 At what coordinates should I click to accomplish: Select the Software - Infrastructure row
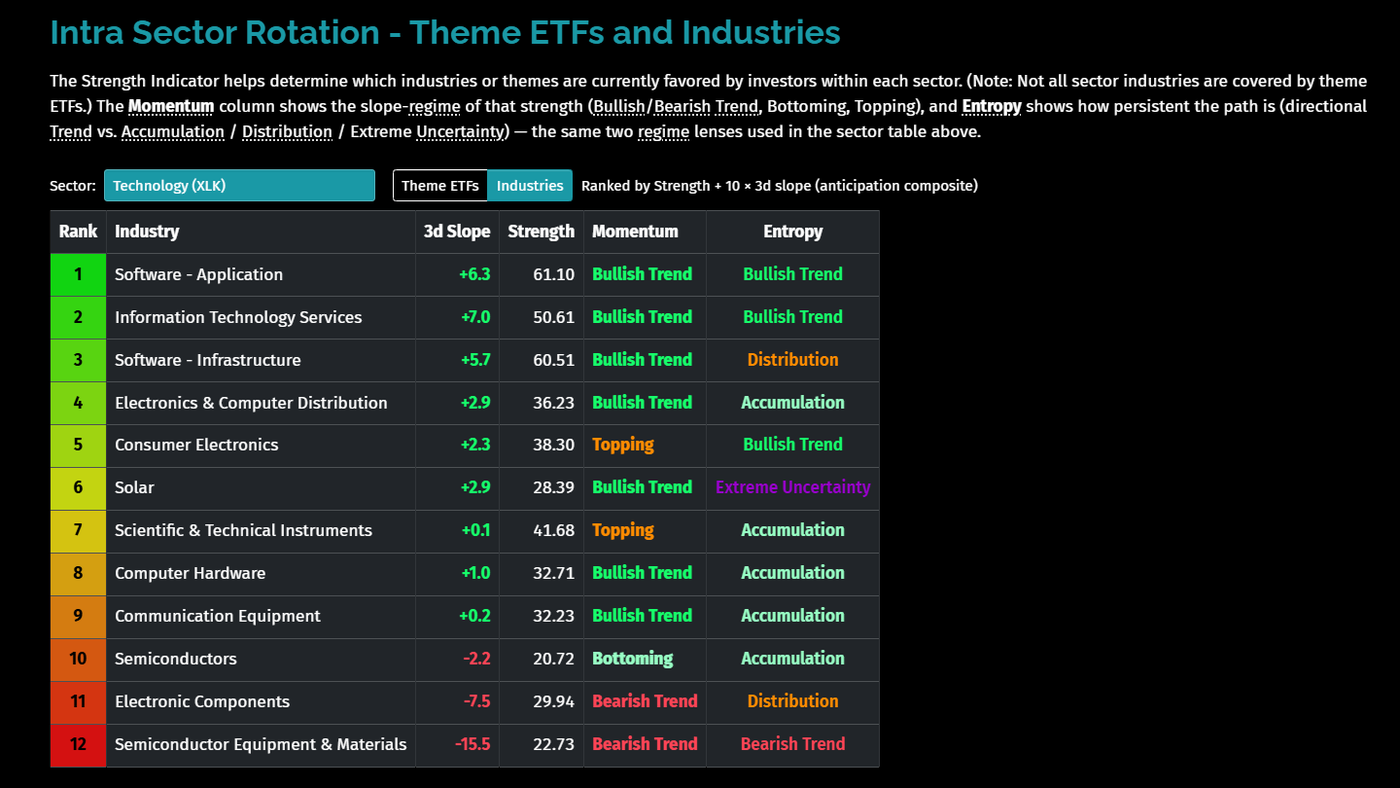click(x=465, y=360)
